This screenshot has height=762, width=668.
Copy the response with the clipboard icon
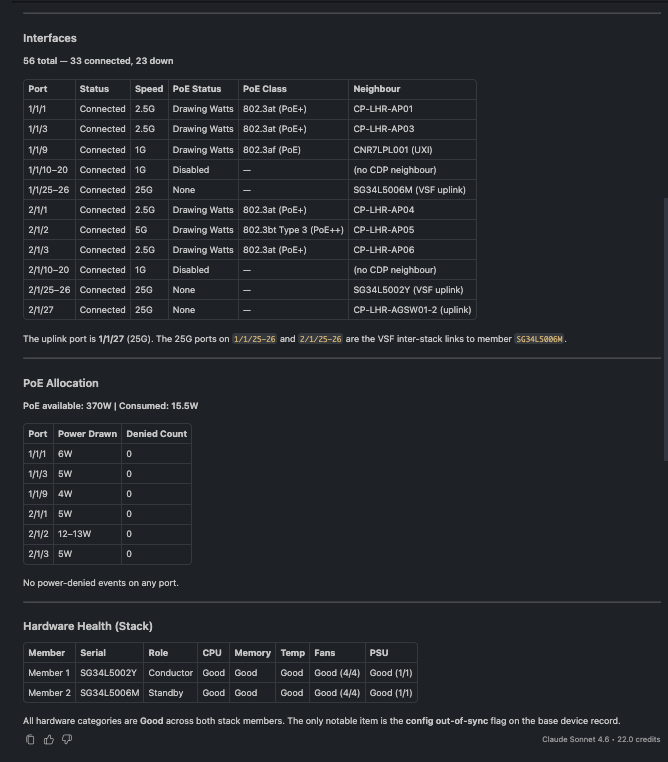click(30, 739)
